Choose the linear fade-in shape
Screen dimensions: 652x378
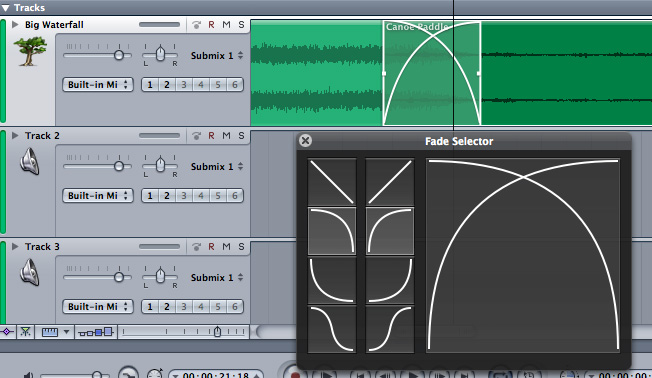390,182
